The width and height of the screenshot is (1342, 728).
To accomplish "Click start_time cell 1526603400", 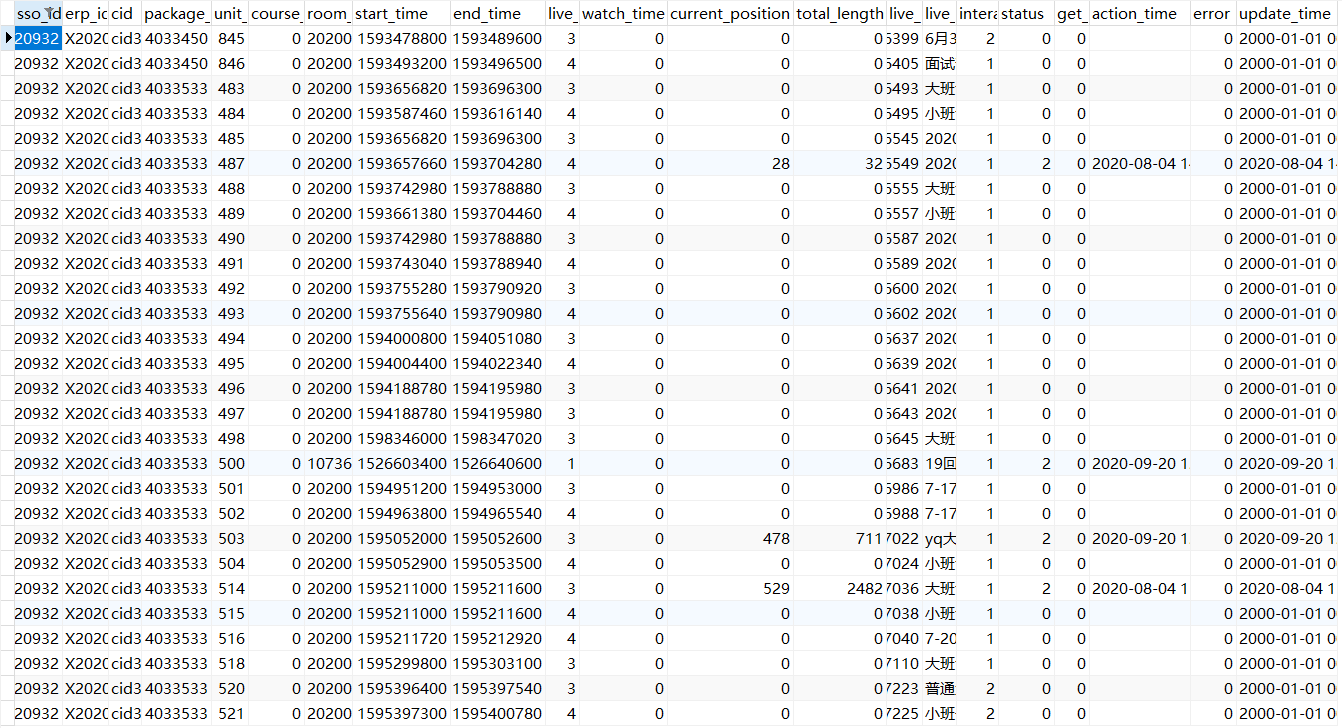I will click(x=400, y=463).
